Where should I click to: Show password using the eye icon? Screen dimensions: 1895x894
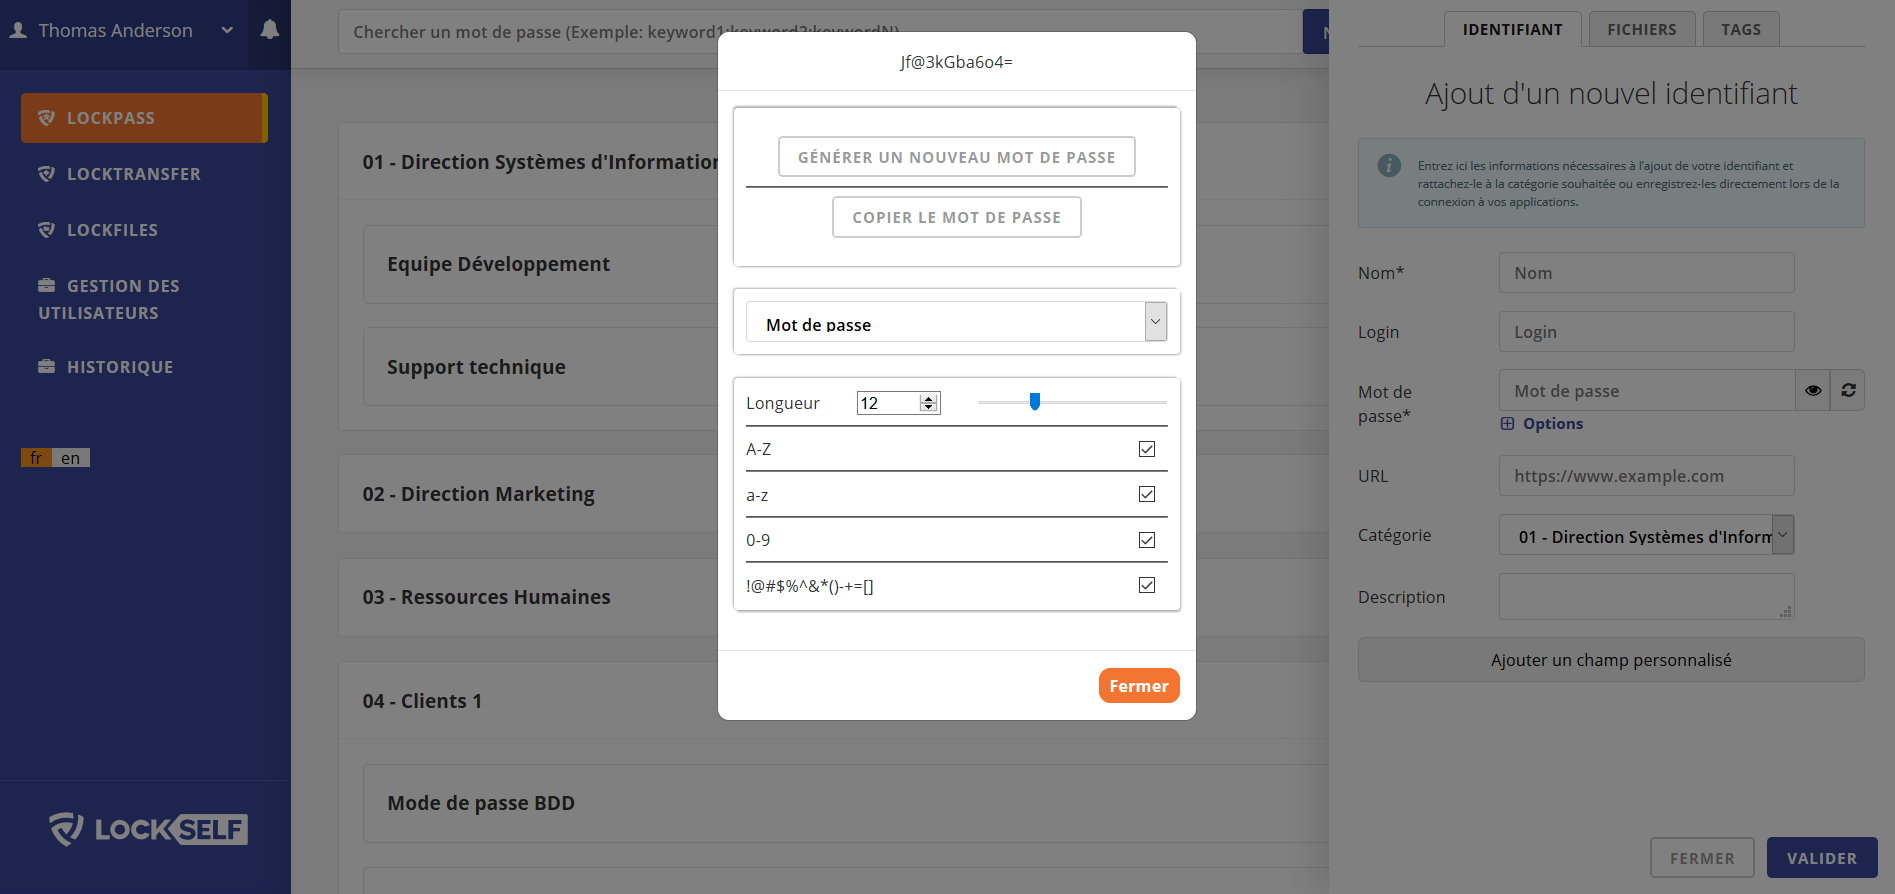(x=1813, y=391)
